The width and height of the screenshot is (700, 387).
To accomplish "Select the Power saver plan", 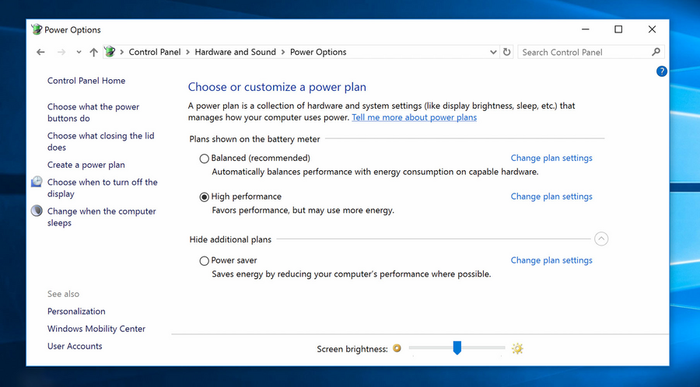I will [x=204, y=261].
